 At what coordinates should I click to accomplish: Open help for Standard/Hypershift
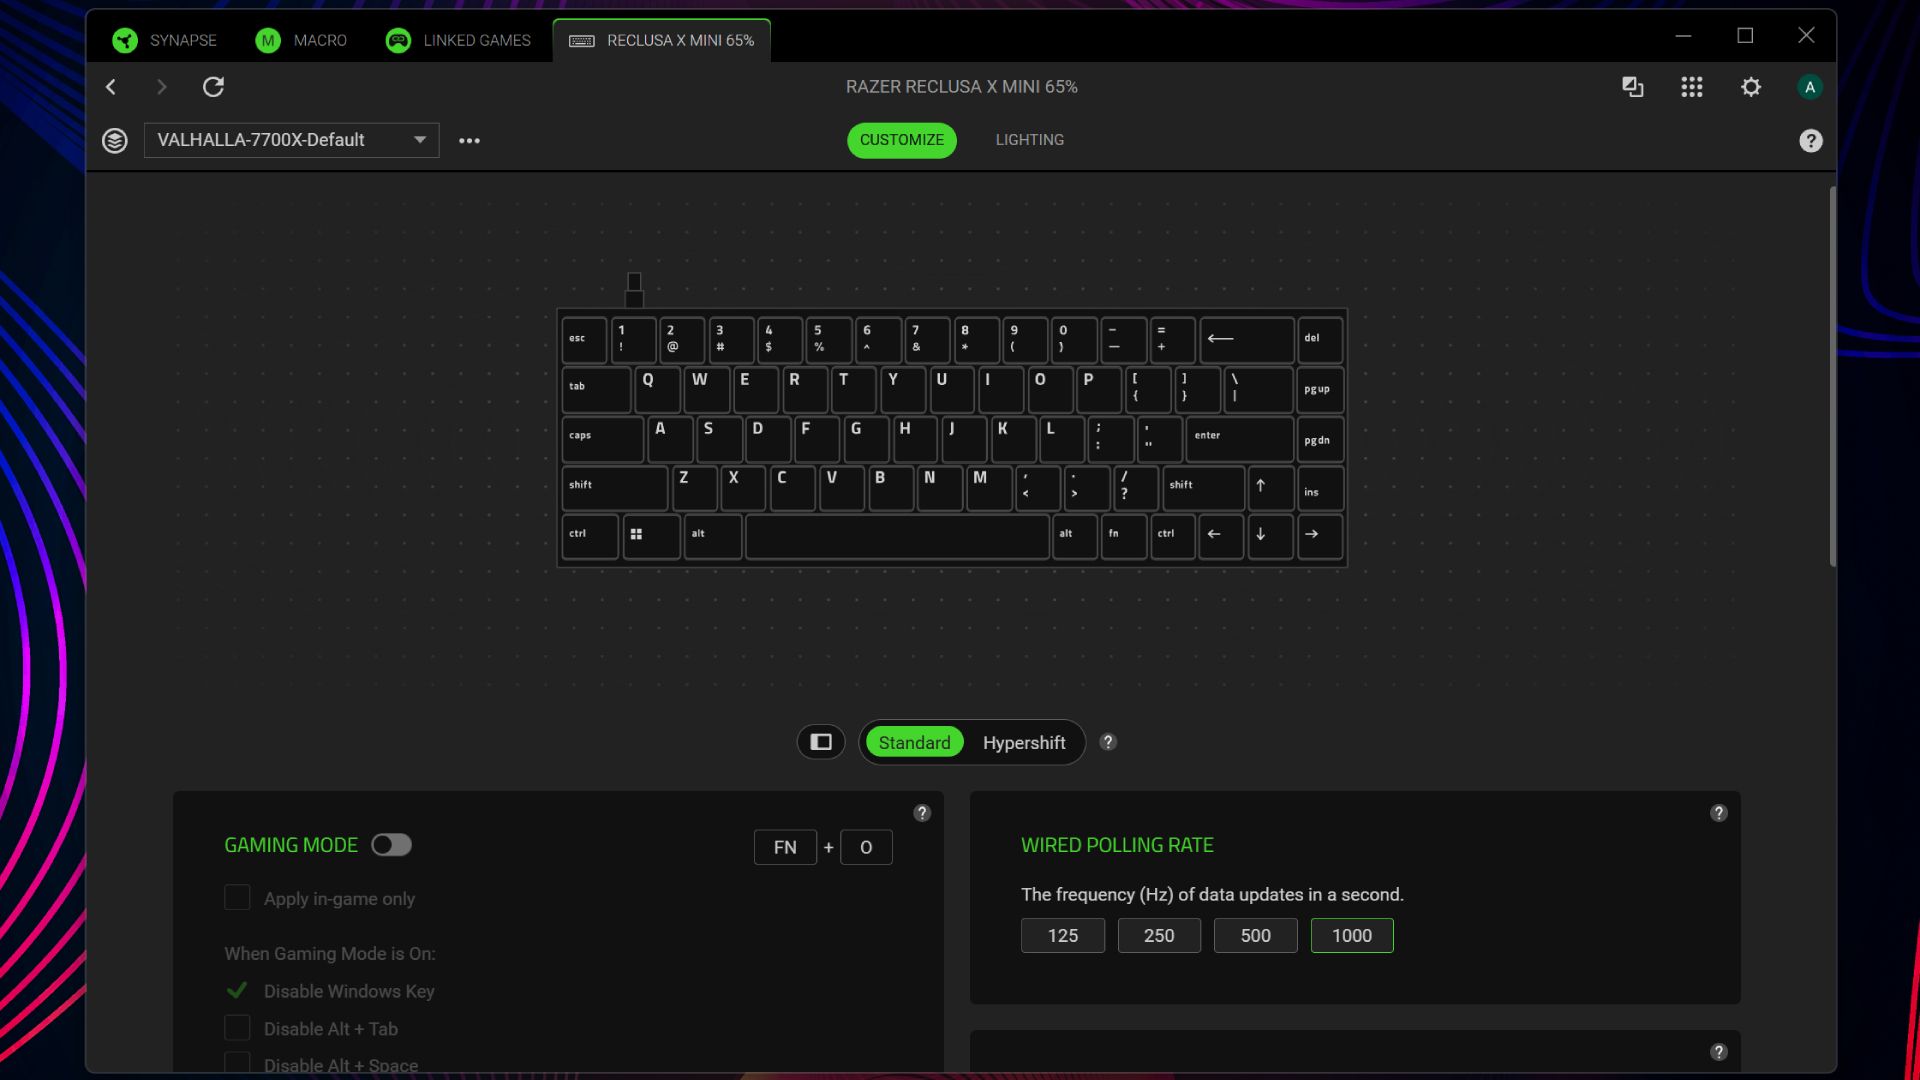pyautogui.click(x=1108, y=742)
